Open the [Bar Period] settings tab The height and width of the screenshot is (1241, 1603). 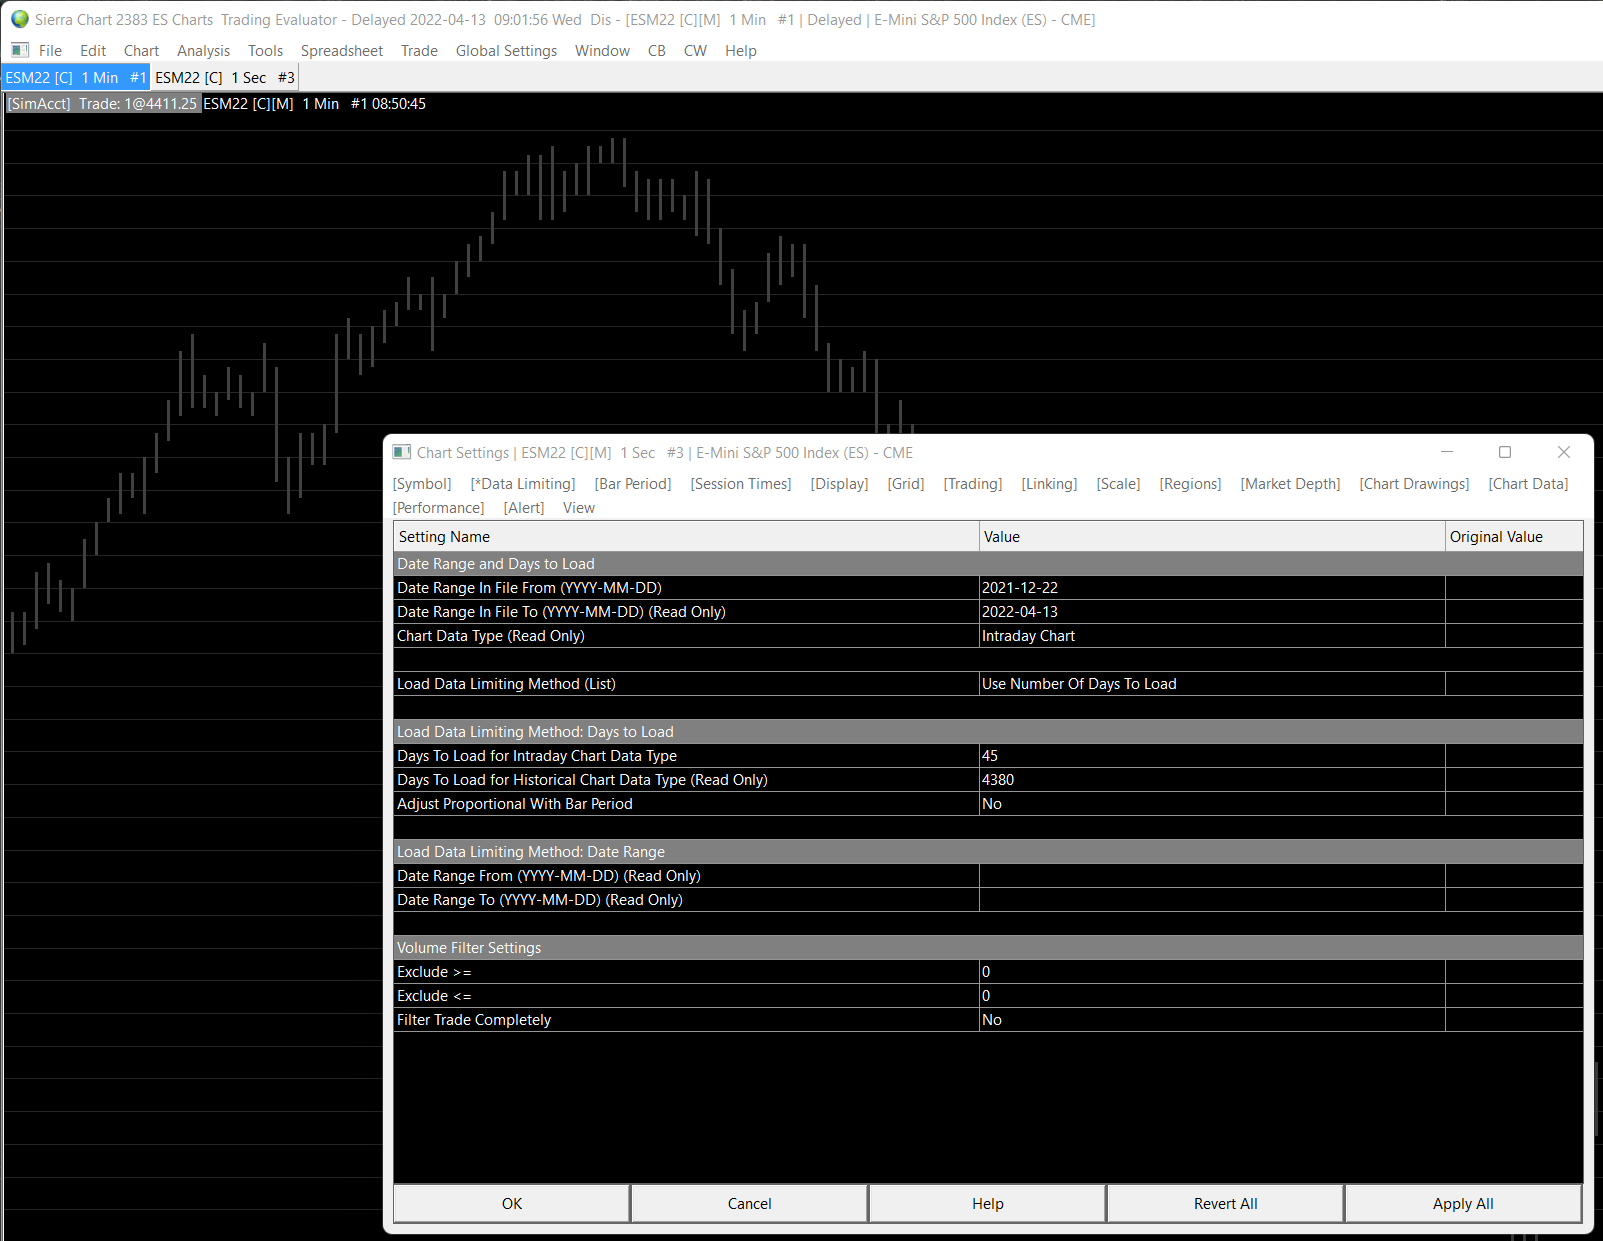click(x=633, y=484)
